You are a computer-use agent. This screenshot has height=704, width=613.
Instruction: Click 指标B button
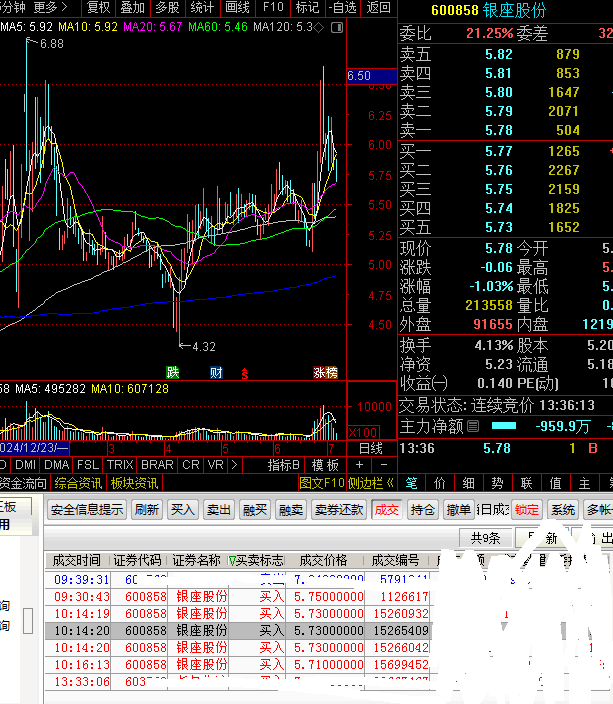(x=284, y=465)
